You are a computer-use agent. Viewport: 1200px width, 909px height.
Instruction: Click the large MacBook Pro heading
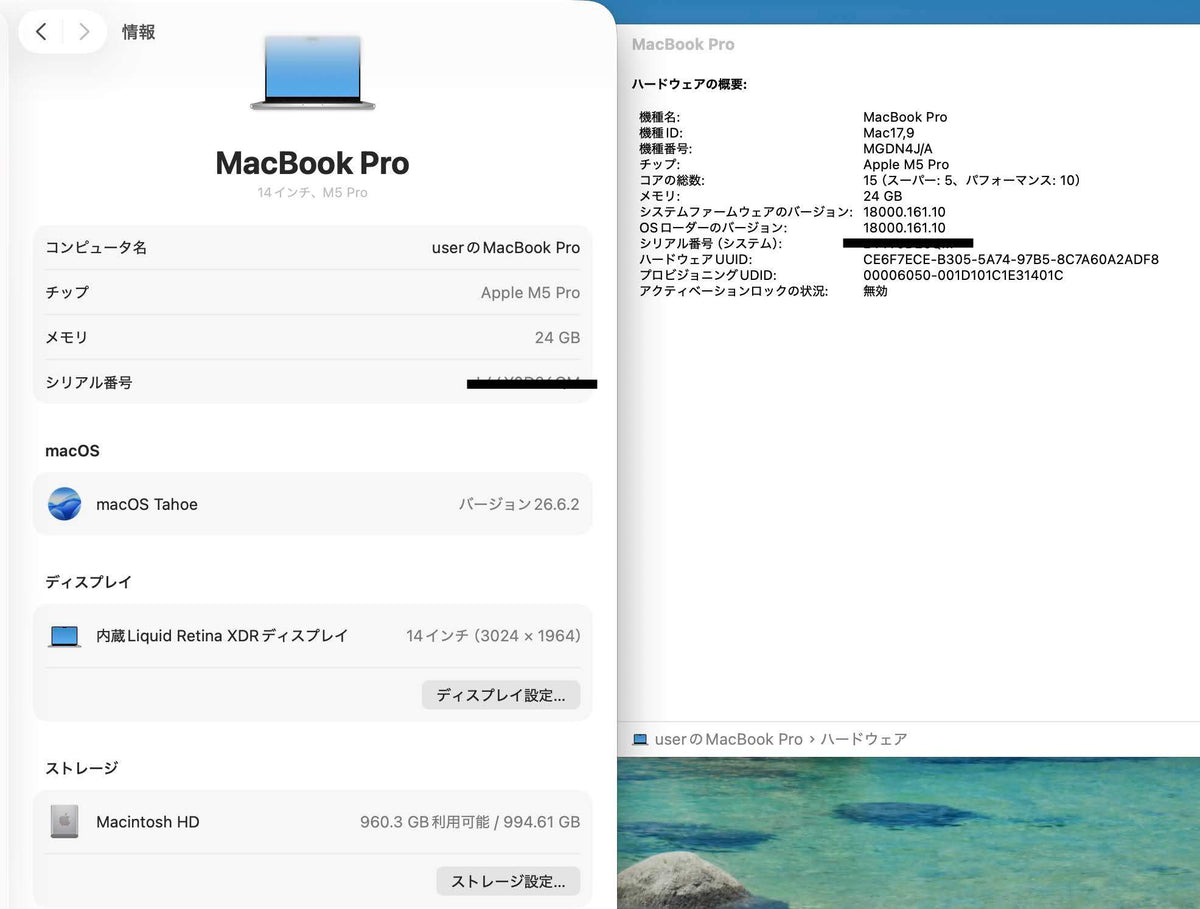click(x=312, y=163)
